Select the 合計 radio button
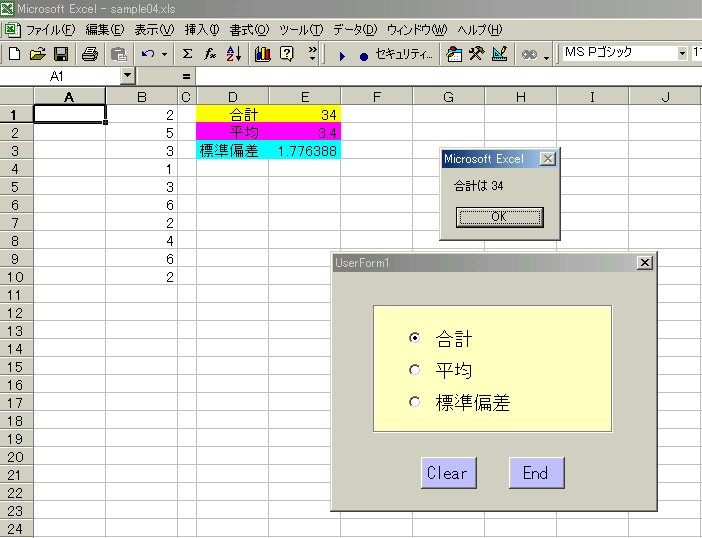Viewport: 702px width, 538px height. pos(415,338)
